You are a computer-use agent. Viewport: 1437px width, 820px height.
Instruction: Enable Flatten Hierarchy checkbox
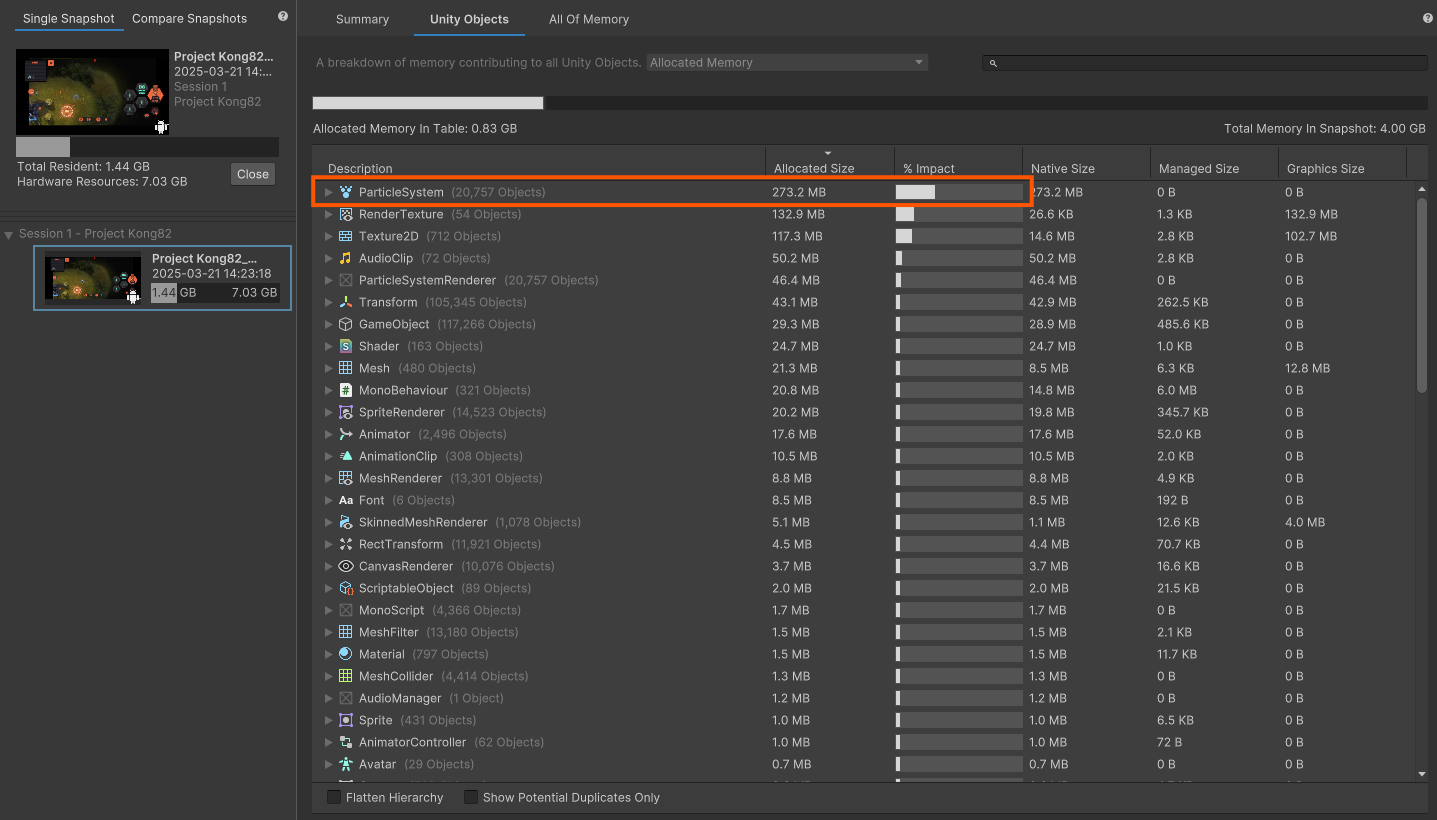(x=334, y=797)
